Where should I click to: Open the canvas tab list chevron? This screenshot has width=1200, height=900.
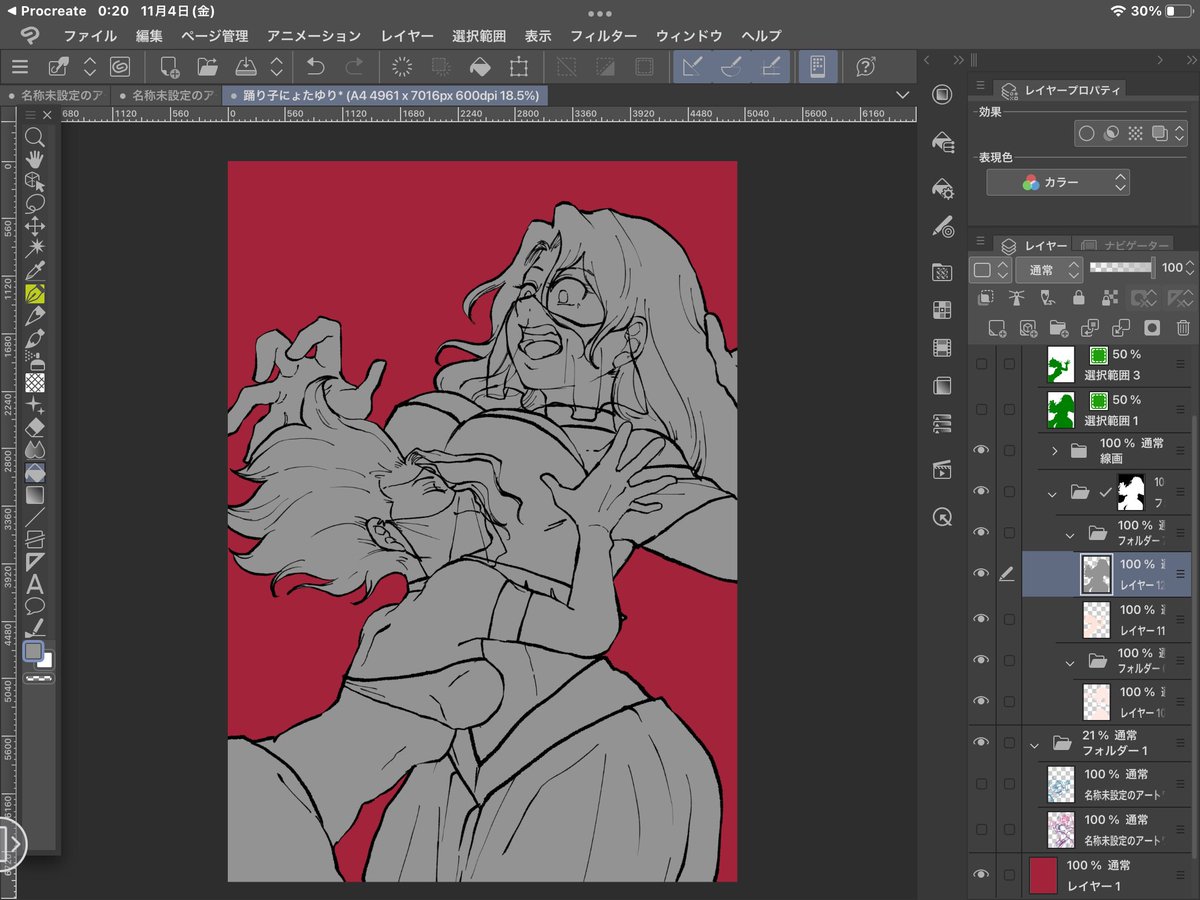903,95
